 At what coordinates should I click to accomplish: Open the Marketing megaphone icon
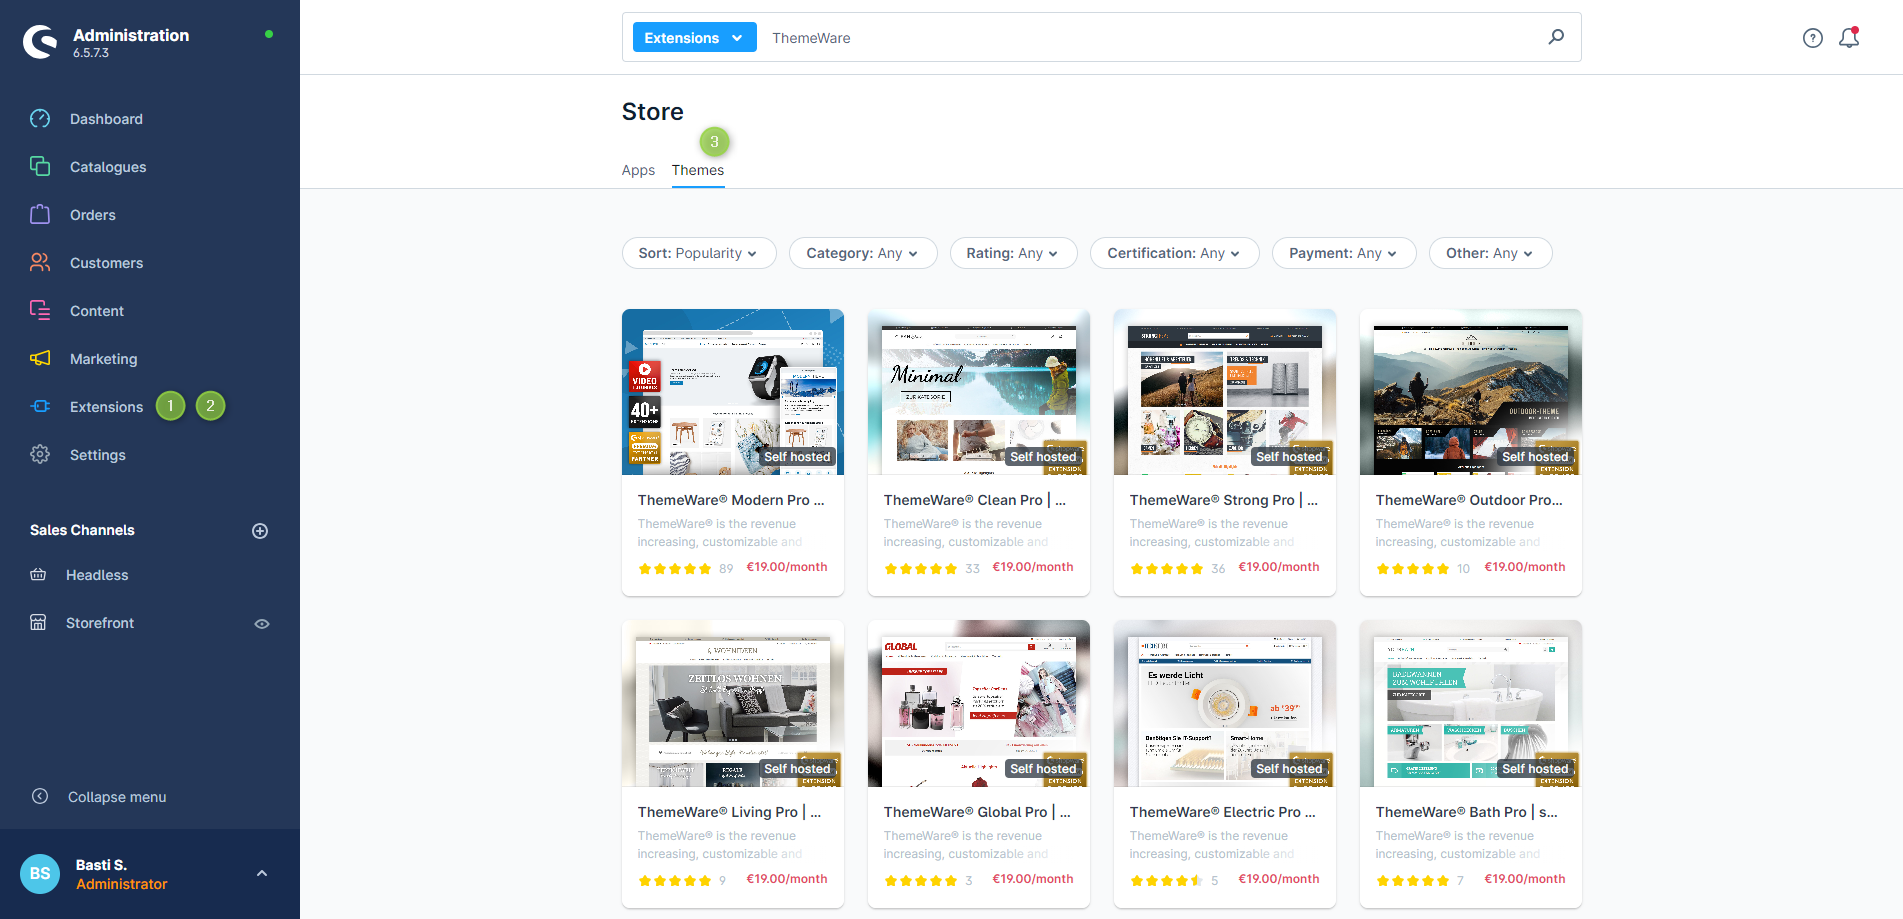point(40,359)
